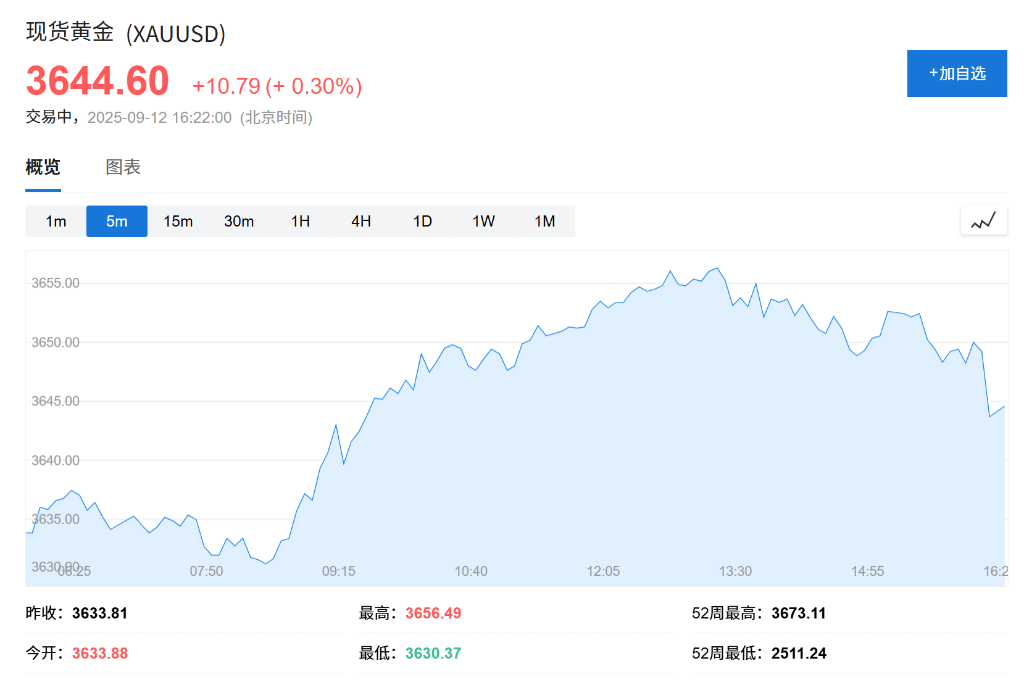The width and height of the screenshot is (1024, 696).
Task: Click the +加自选 watchlist button
Action: click(x=956, y=73)
